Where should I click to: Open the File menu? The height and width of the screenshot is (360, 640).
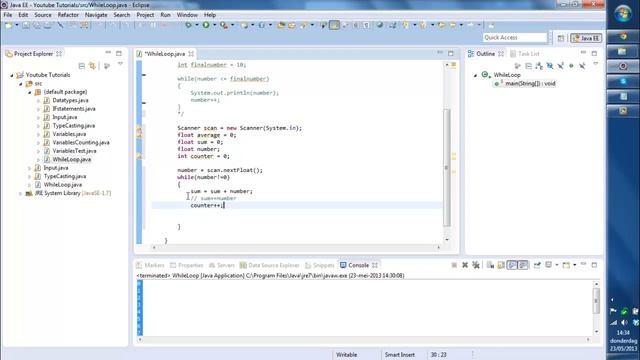[x=8, y=15]
